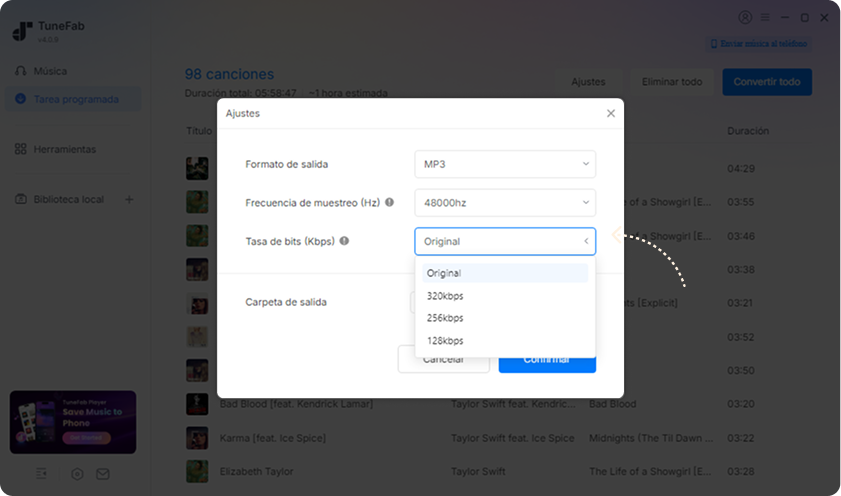Open the Formato de salida dropdown
The image size is (841, 496).
click(505, 164)
